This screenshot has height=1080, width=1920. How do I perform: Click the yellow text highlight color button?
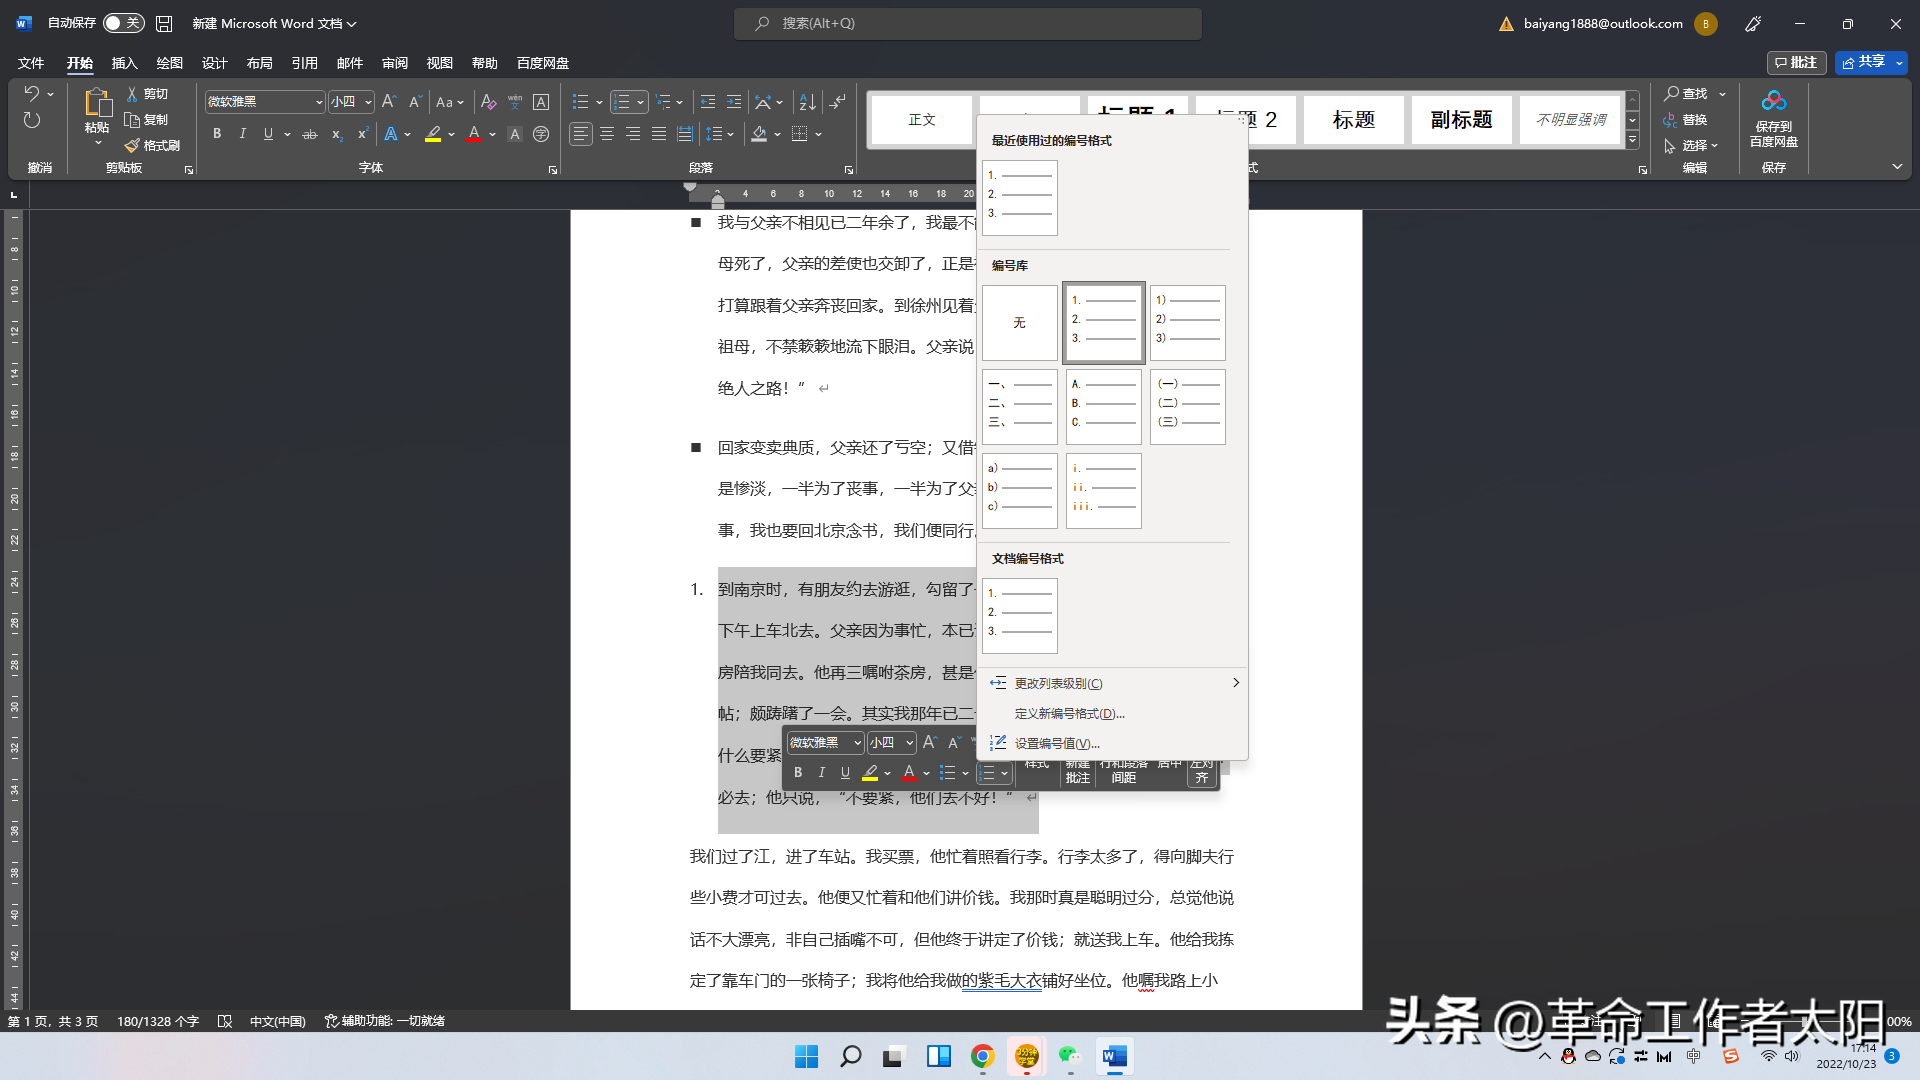[433, 134]
